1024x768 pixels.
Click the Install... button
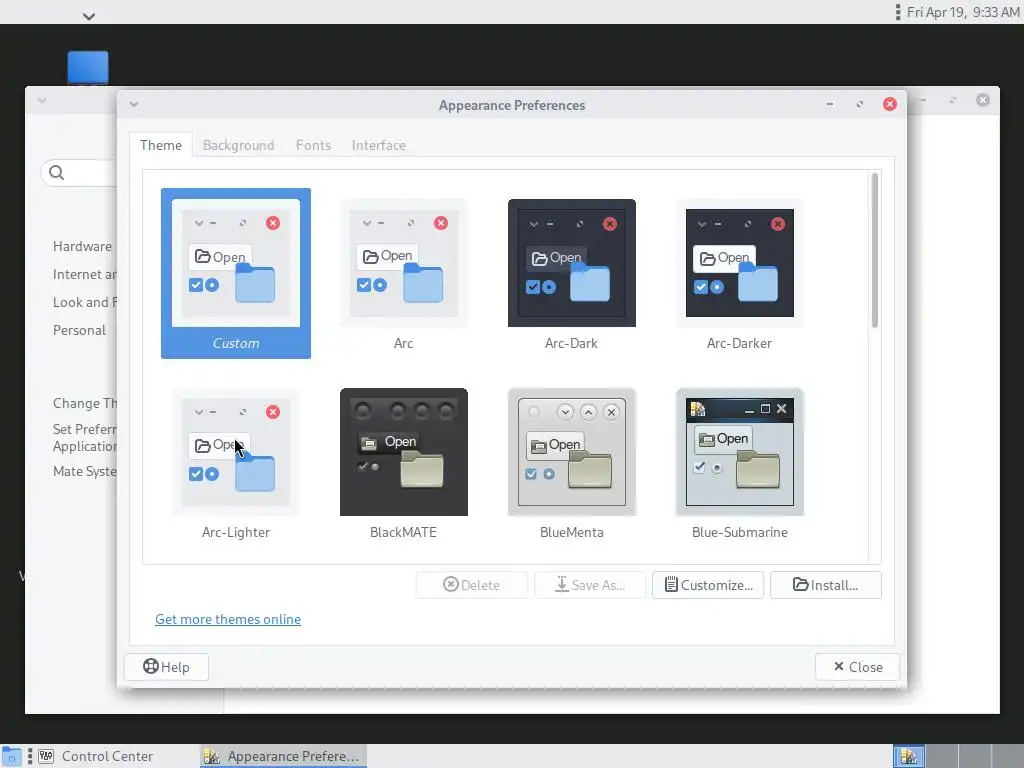pos(825,585)
